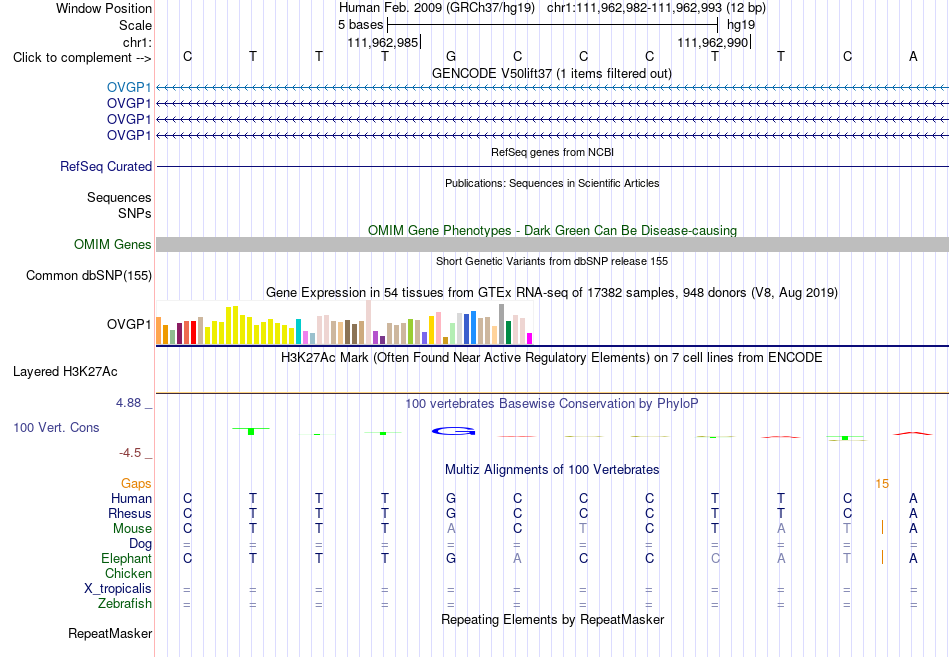Open the RefSeq Curated track label
This screenshot has height=657, width=950.
point(106,166)
